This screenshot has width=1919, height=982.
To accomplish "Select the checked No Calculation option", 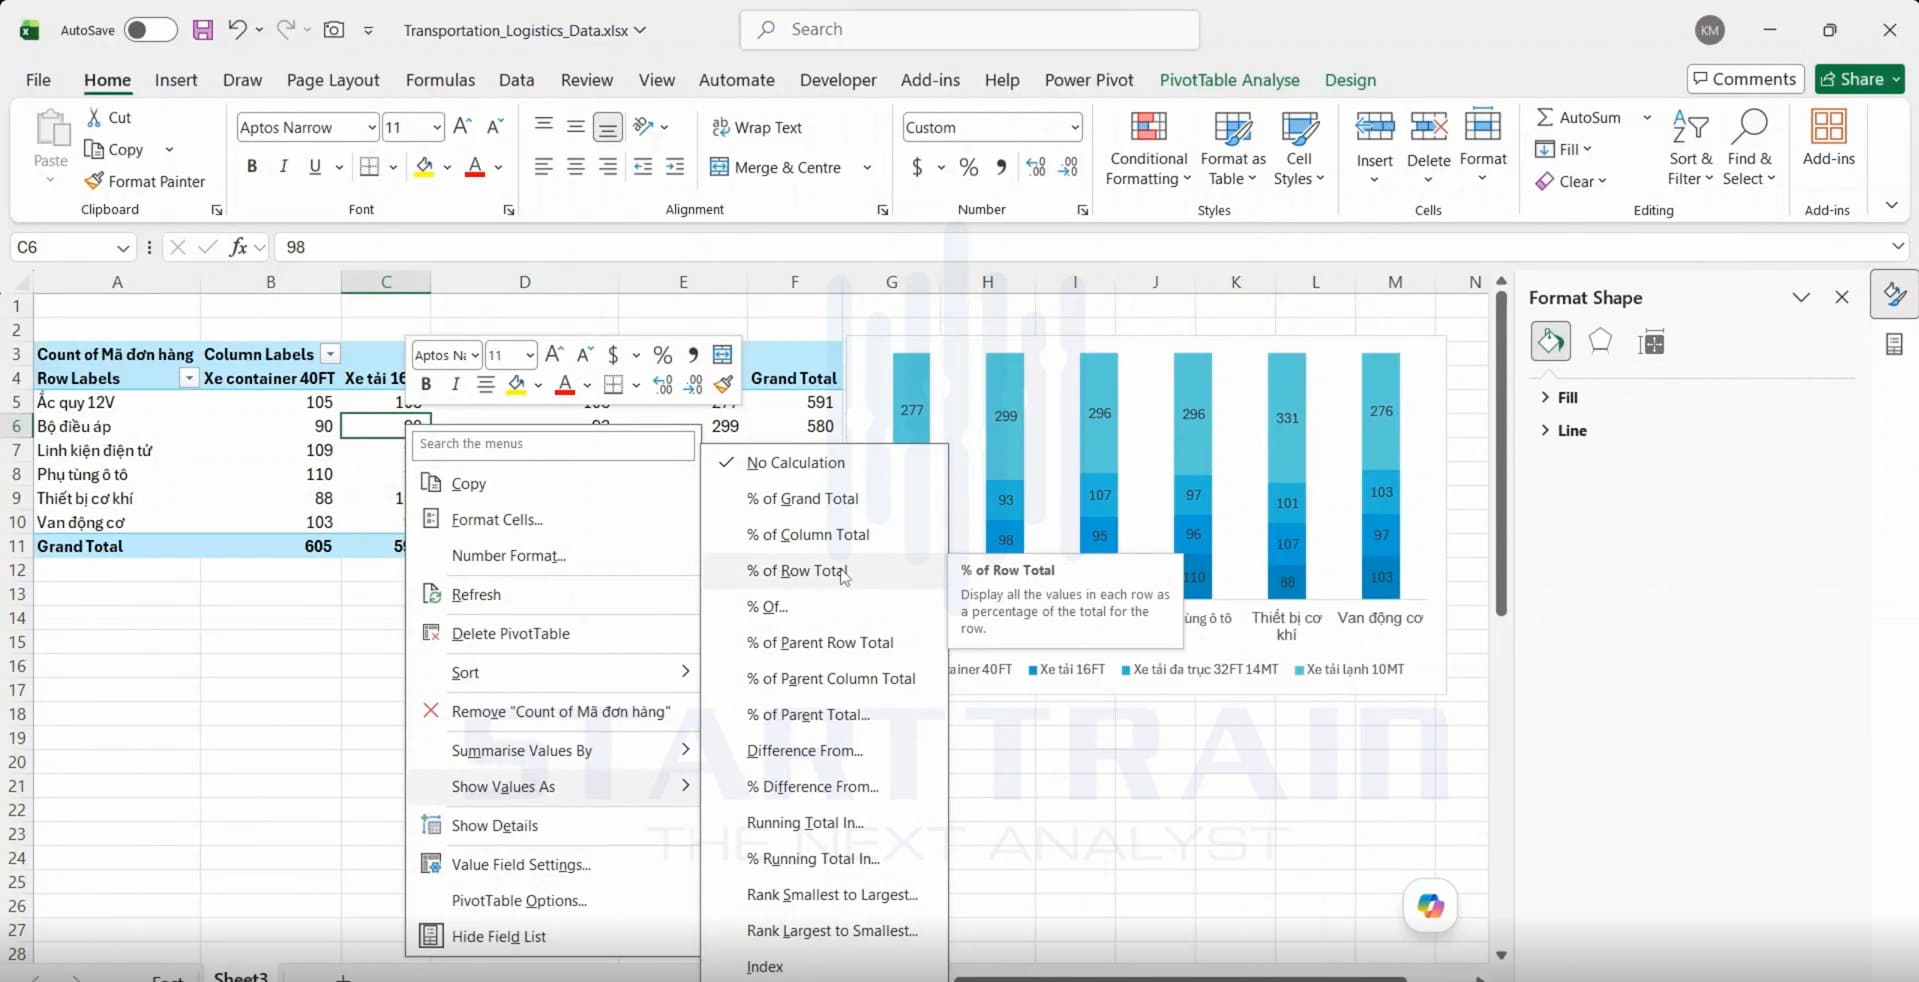I will click(796, 463).
